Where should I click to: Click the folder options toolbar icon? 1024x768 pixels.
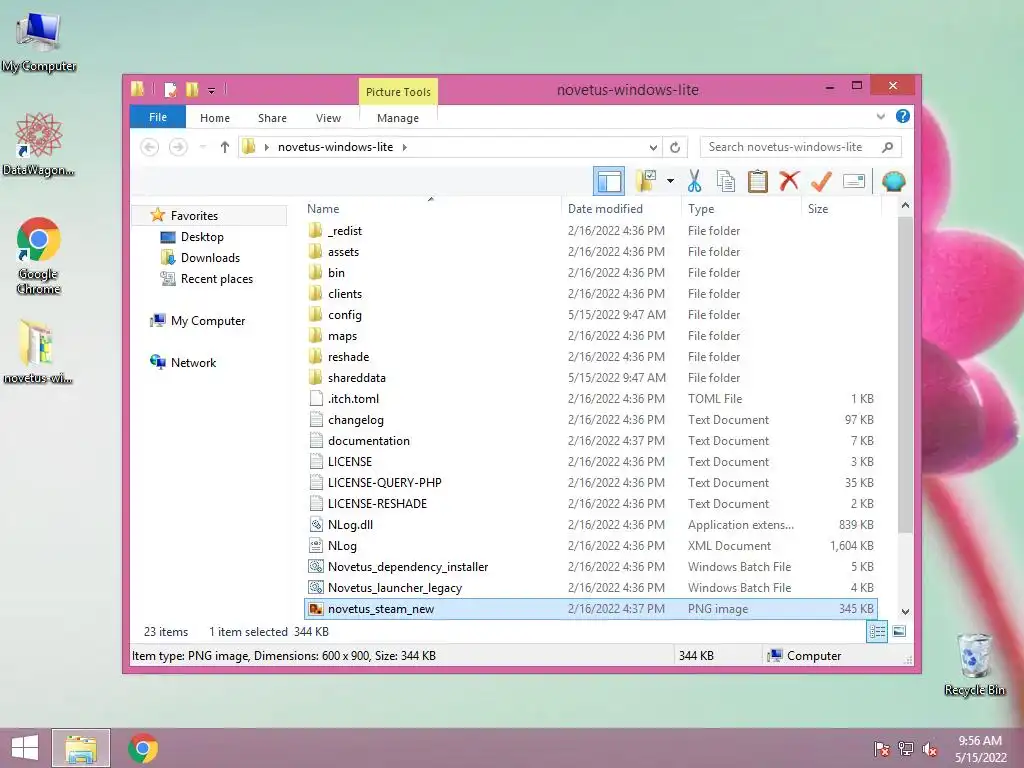[x=647, y=181]
